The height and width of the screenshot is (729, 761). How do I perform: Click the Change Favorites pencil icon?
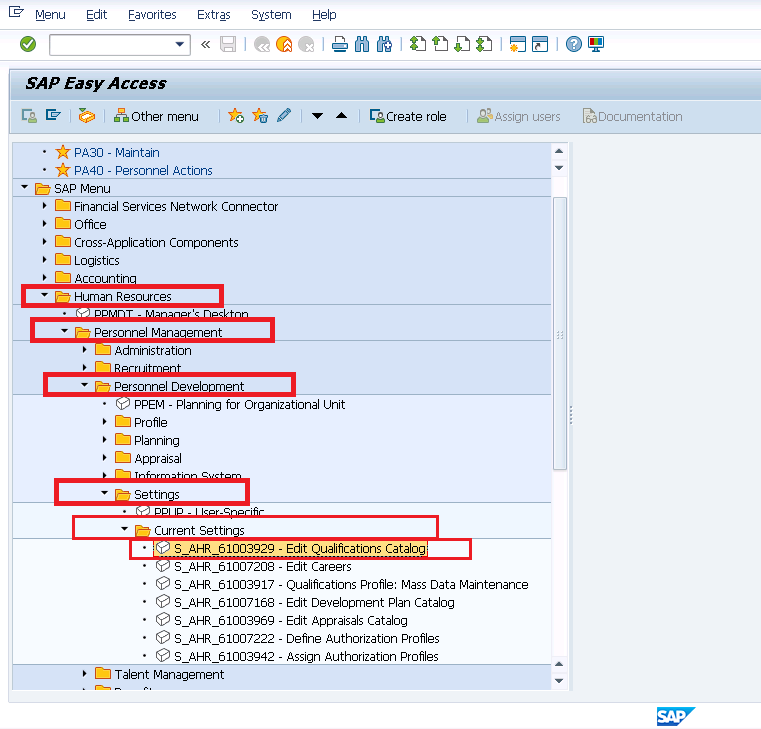284,116
